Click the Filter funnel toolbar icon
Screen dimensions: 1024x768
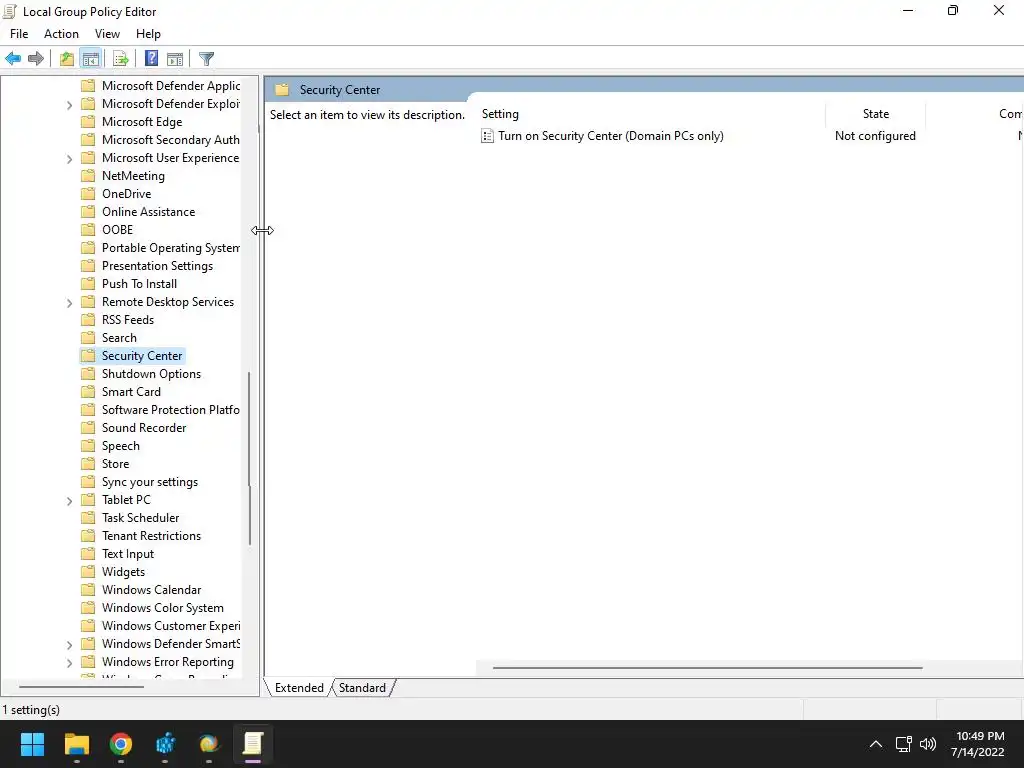click(x=206, y=59)
